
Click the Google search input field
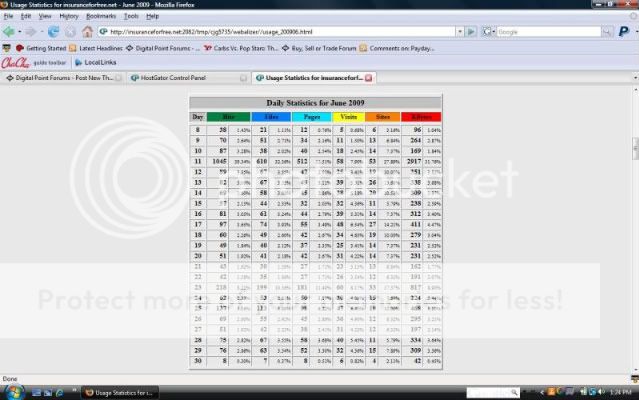coord(549,32)
